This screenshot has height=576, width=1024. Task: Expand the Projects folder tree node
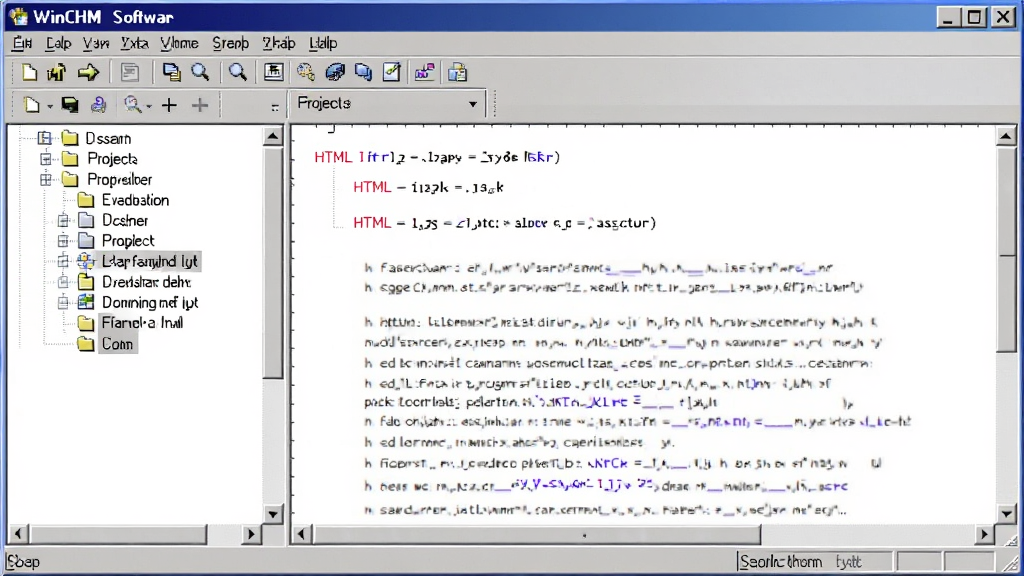(x=46, y=159)
